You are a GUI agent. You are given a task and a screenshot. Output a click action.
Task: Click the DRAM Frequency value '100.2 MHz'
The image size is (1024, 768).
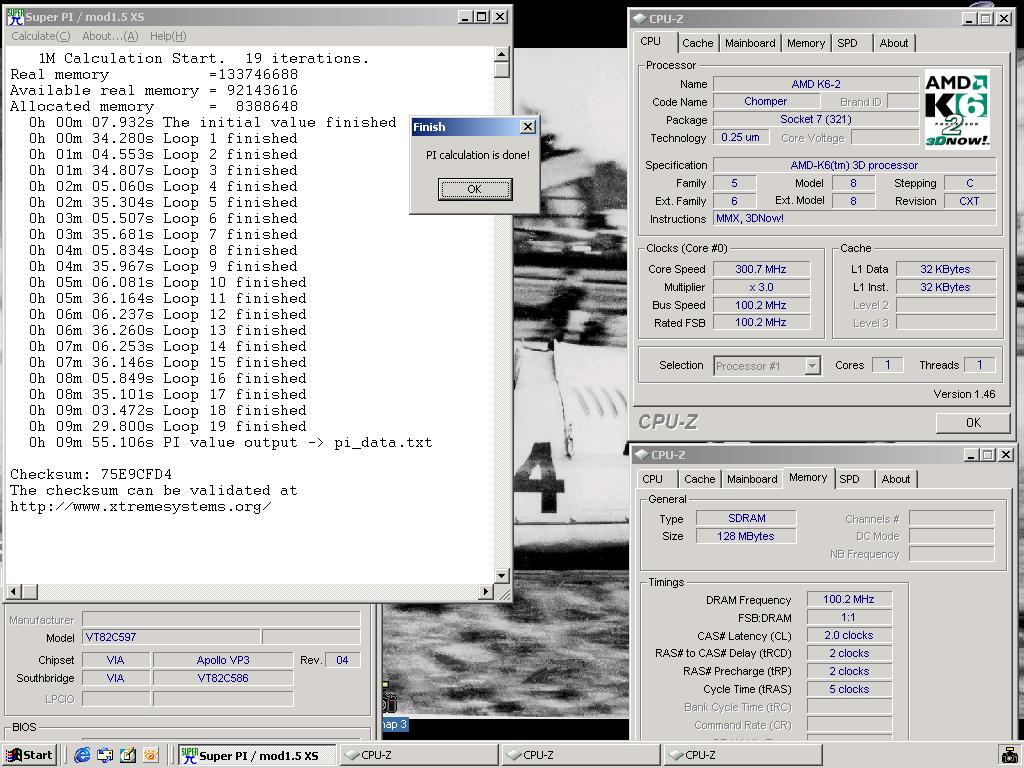(849, 599)
